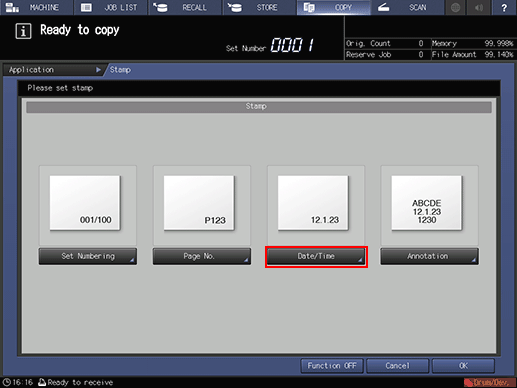Screen dimensions: 517x388
Task: Click the JOB LIST icon
Action: tap(86, 7)
